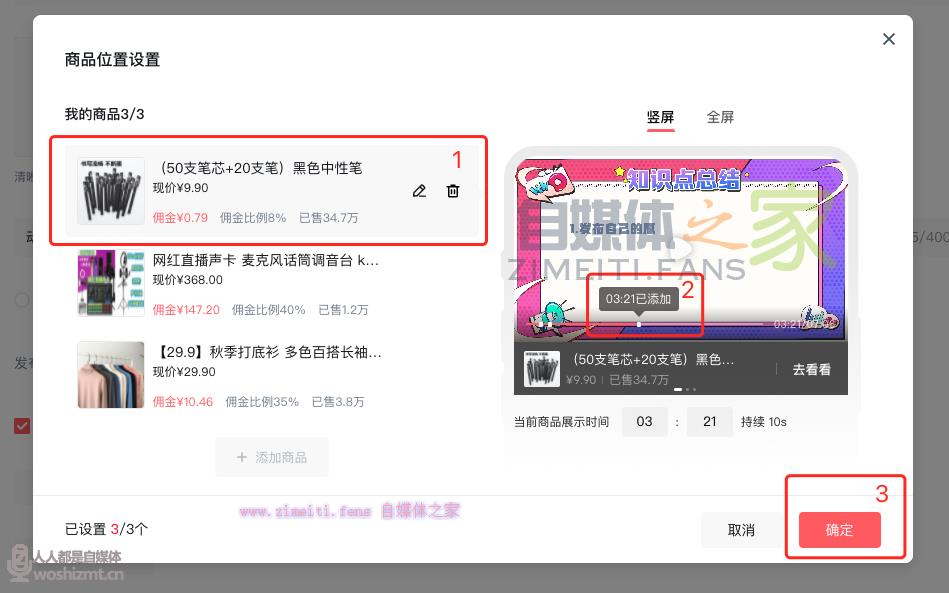Switch to 竖屏 tab

[x=660, y=117]
